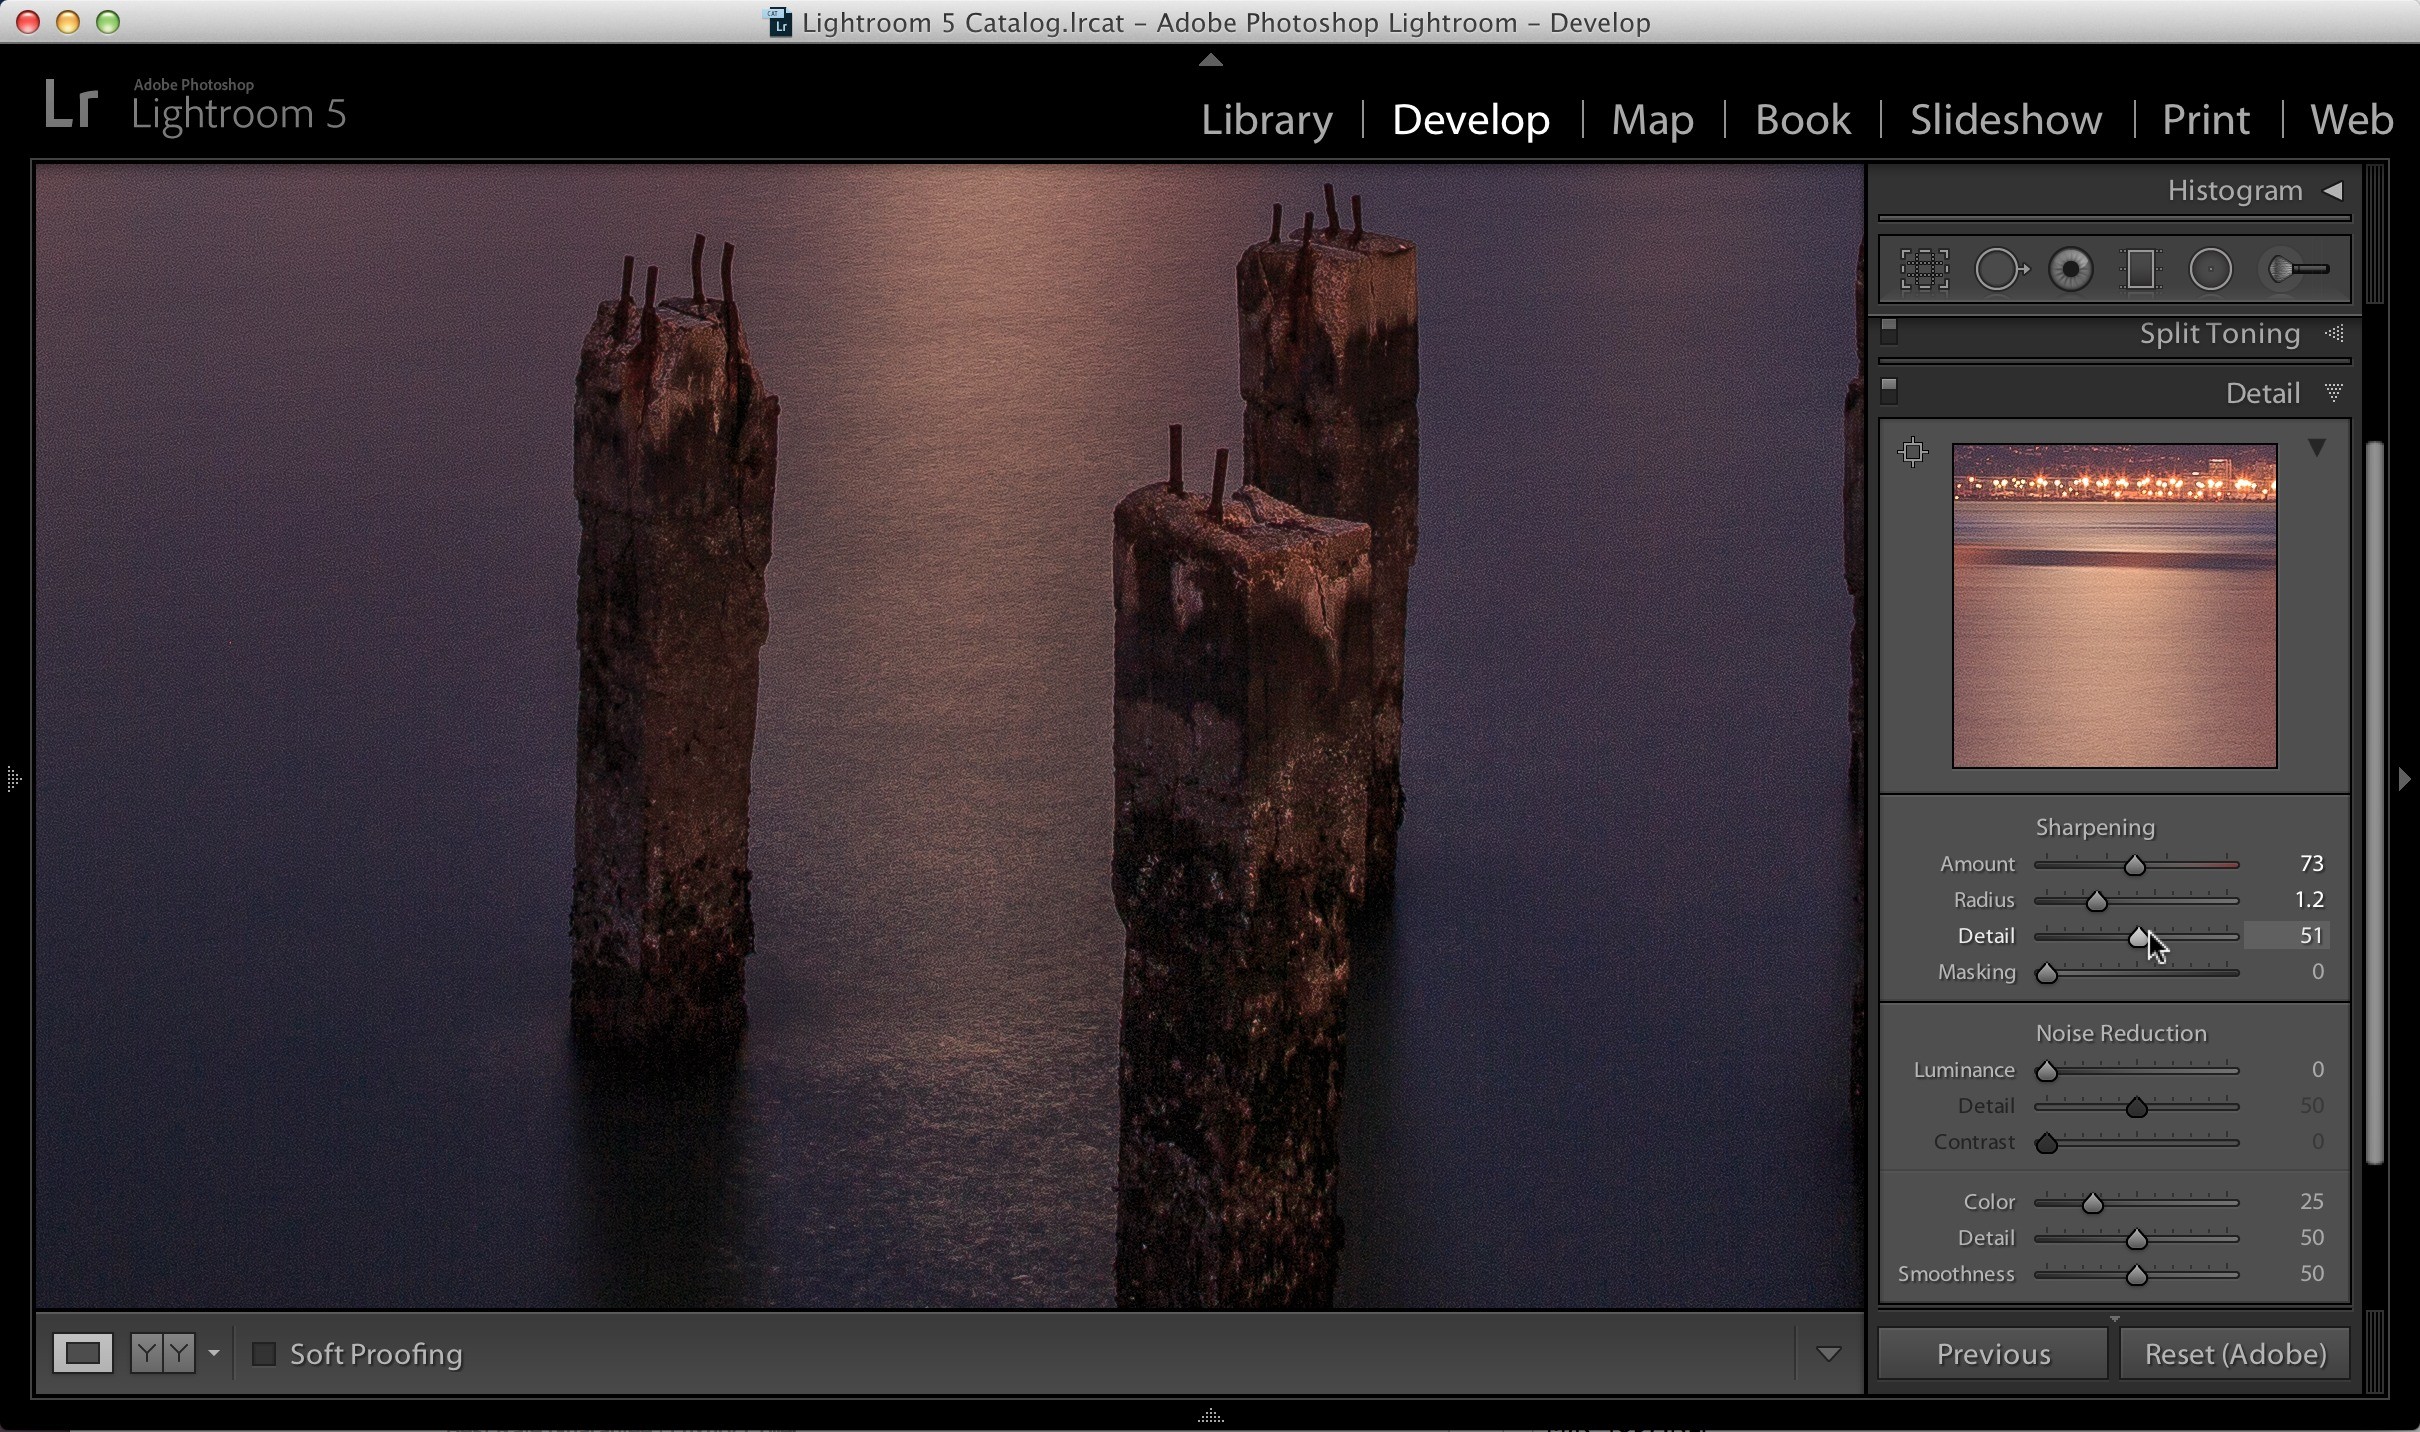Click the Sharpening Radius slider handle
The image size is (2420, 1432).
click(2096, 901)
